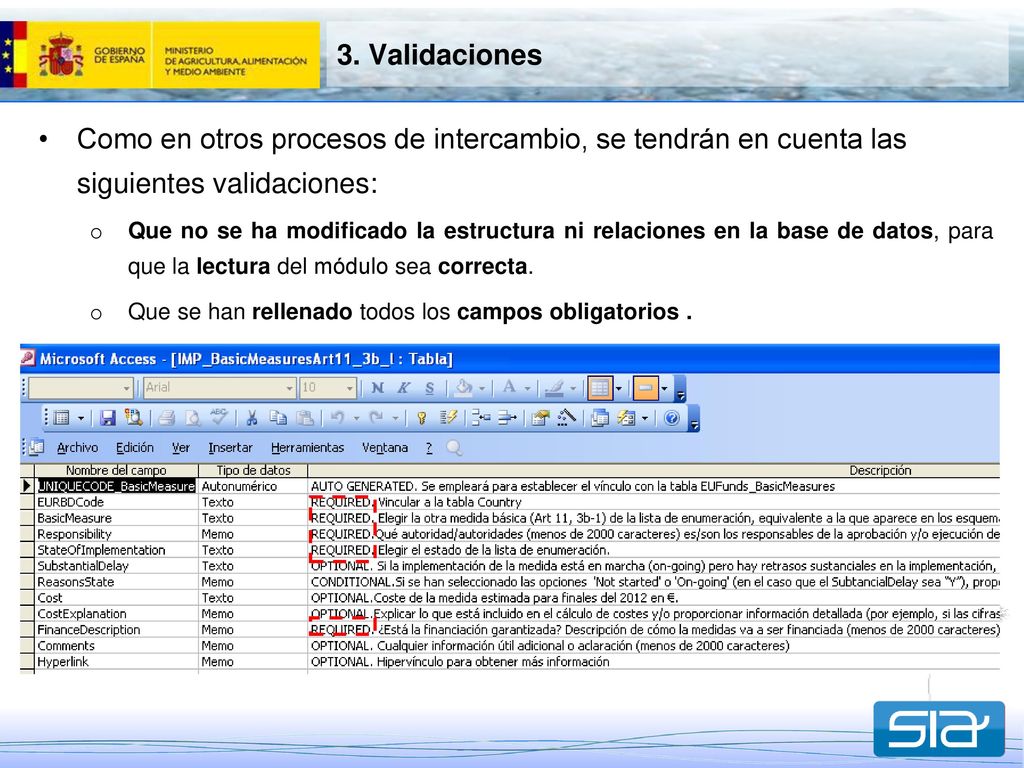1024x768 pixels.
Task: Select the SubstantialDelay field name
Action: (83, 566)
